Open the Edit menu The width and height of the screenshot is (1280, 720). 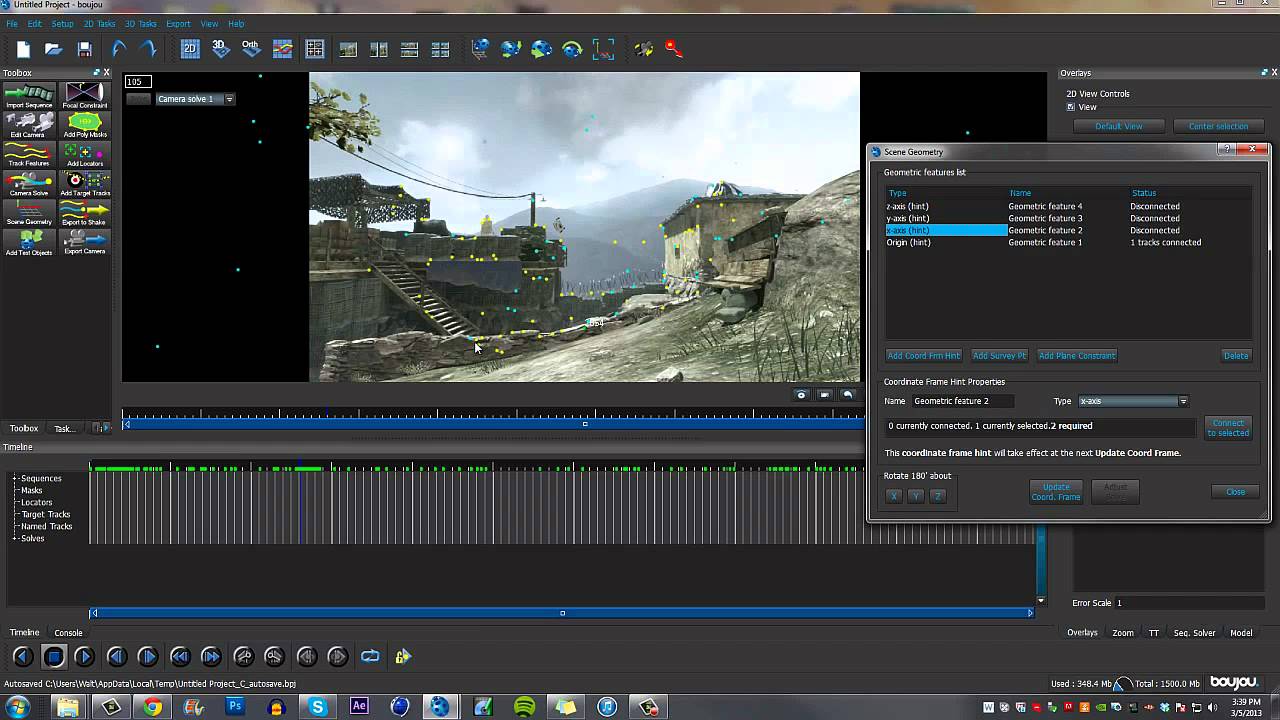pos(35,23)
